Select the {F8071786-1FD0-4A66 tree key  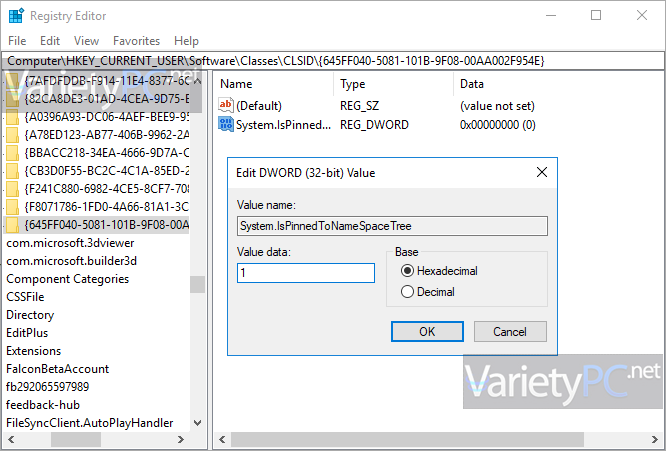coord(107,207)
